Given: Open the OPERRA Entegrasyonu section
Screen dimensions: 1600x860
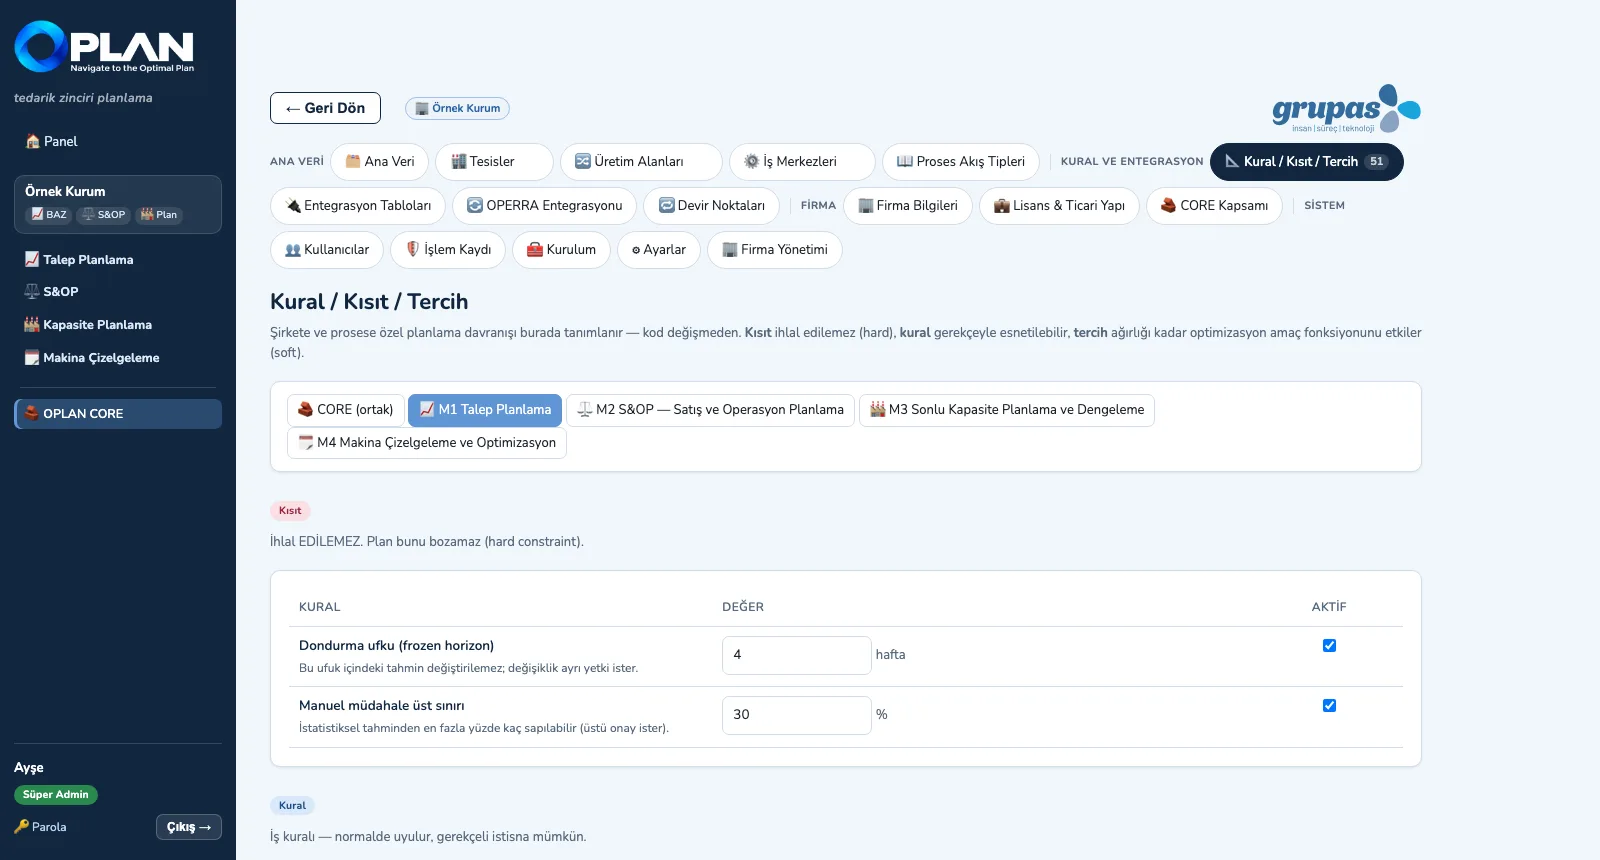Looking at the screenshot, I should tap(544, 206).
